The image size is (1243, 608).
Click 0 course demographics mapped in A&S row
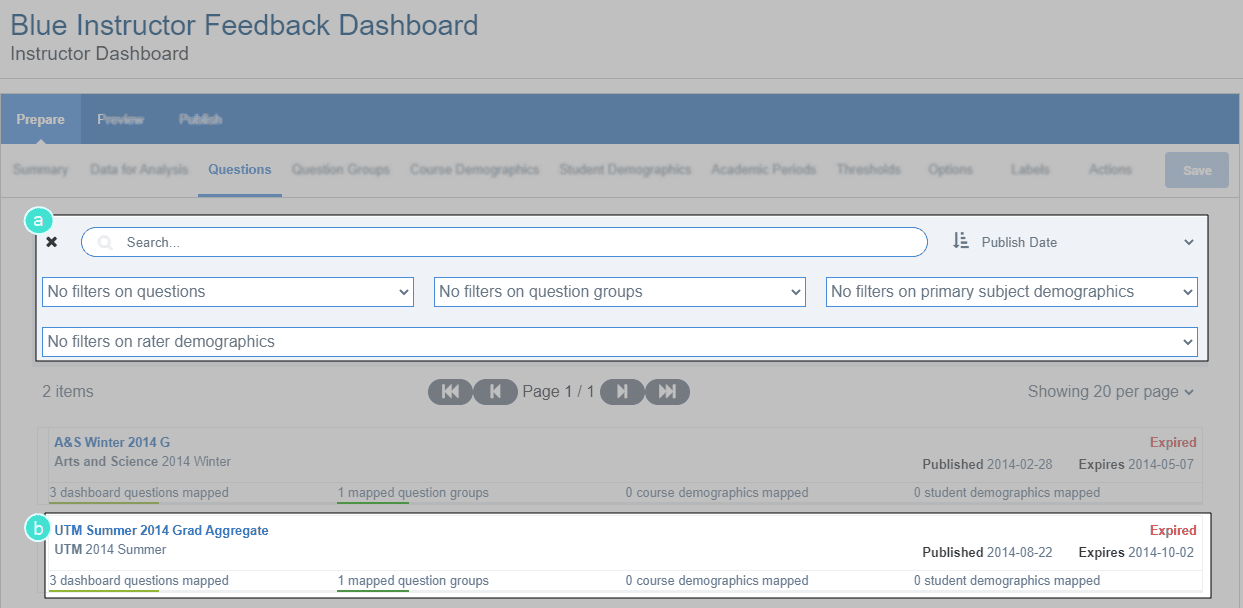coord(717,493)
